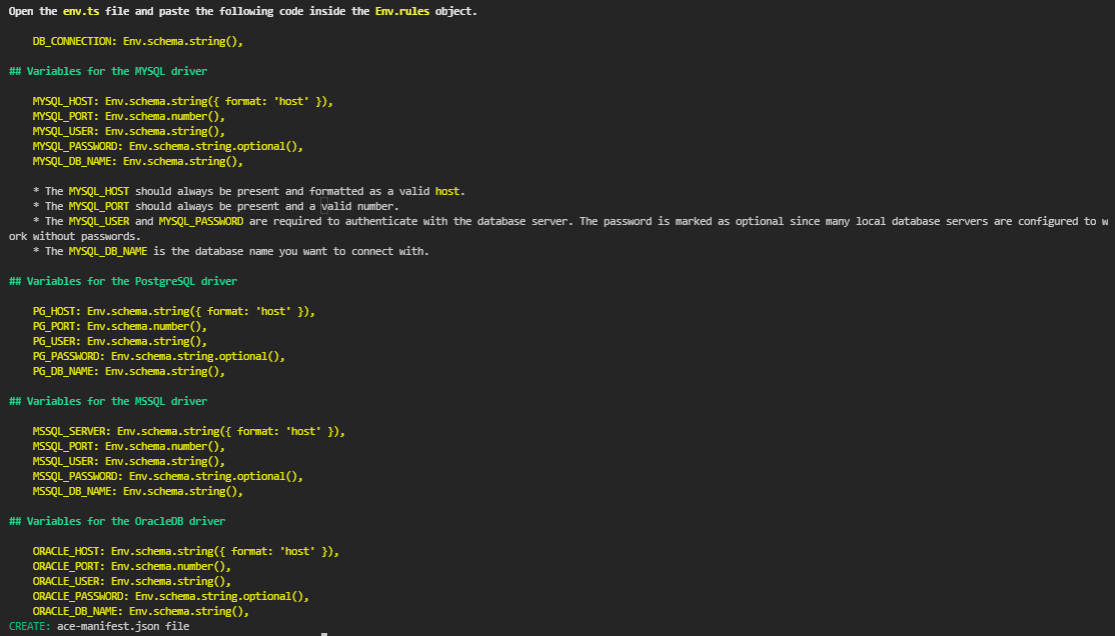This screenshot has width=1115, height=636.
Task: Click the bullet about MYSQL_USER and MYSQL_PASSWORD
Action: tap(558, 228)
